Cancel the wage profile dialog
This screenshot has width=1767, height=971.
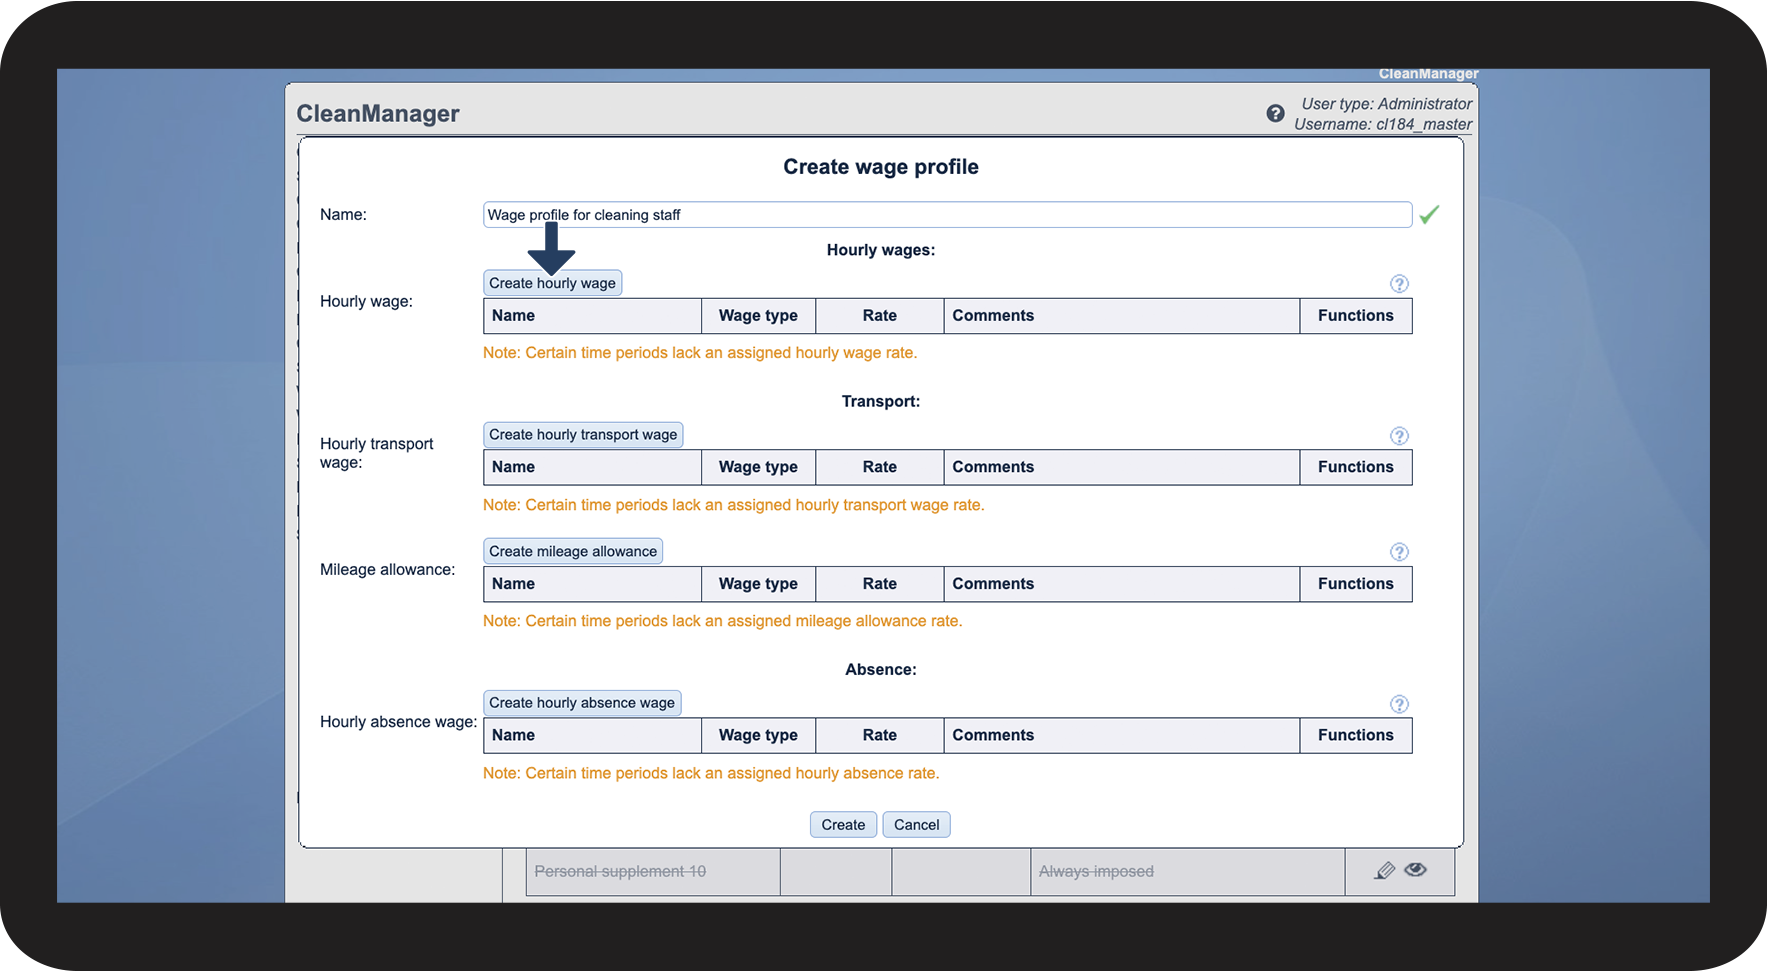coord(916,825)
